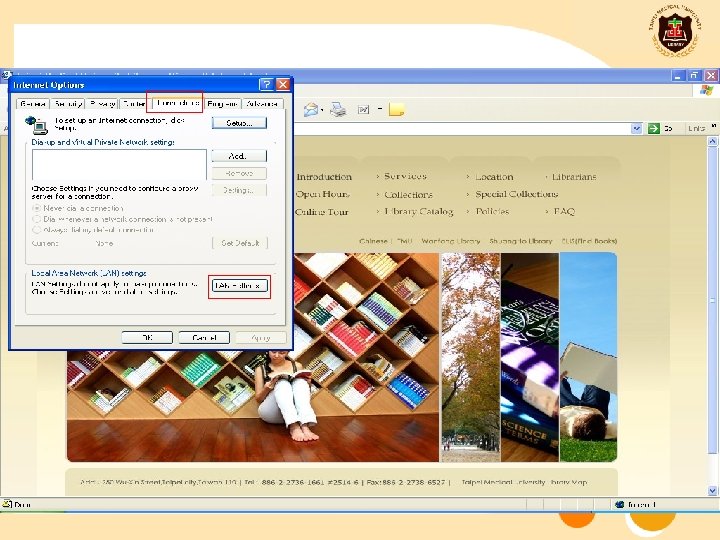
Task: Open the FAQ link
Action: 564,211
